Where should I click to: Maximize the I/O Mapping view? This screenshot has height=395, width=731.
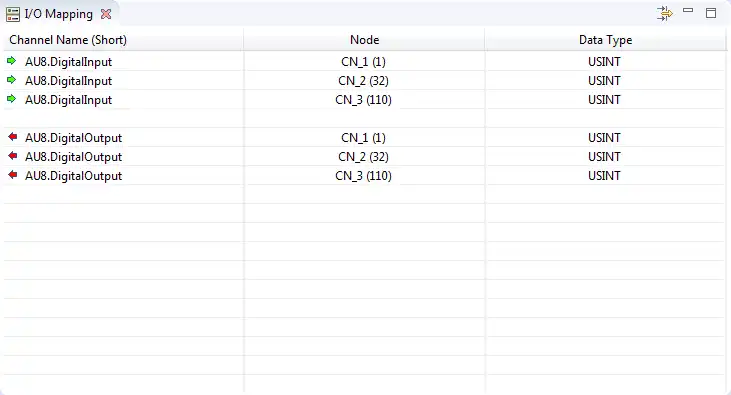tap(711, 13)
